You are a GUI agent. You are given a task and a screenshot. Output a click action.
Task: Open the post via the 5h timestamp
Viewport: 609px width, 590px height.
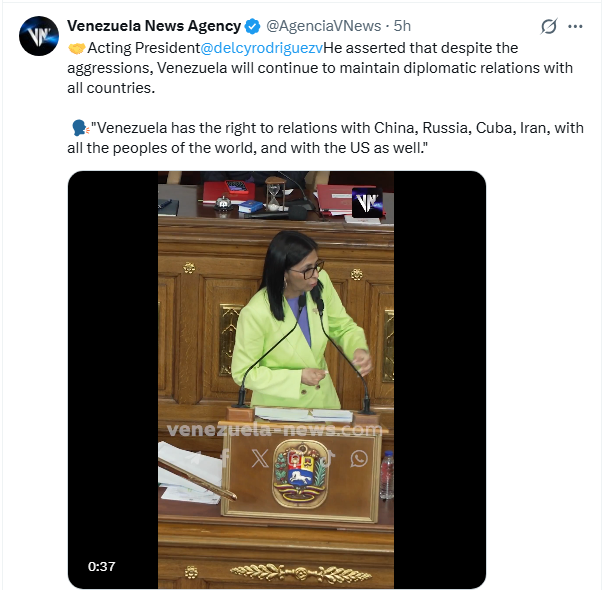pos(402,26)
